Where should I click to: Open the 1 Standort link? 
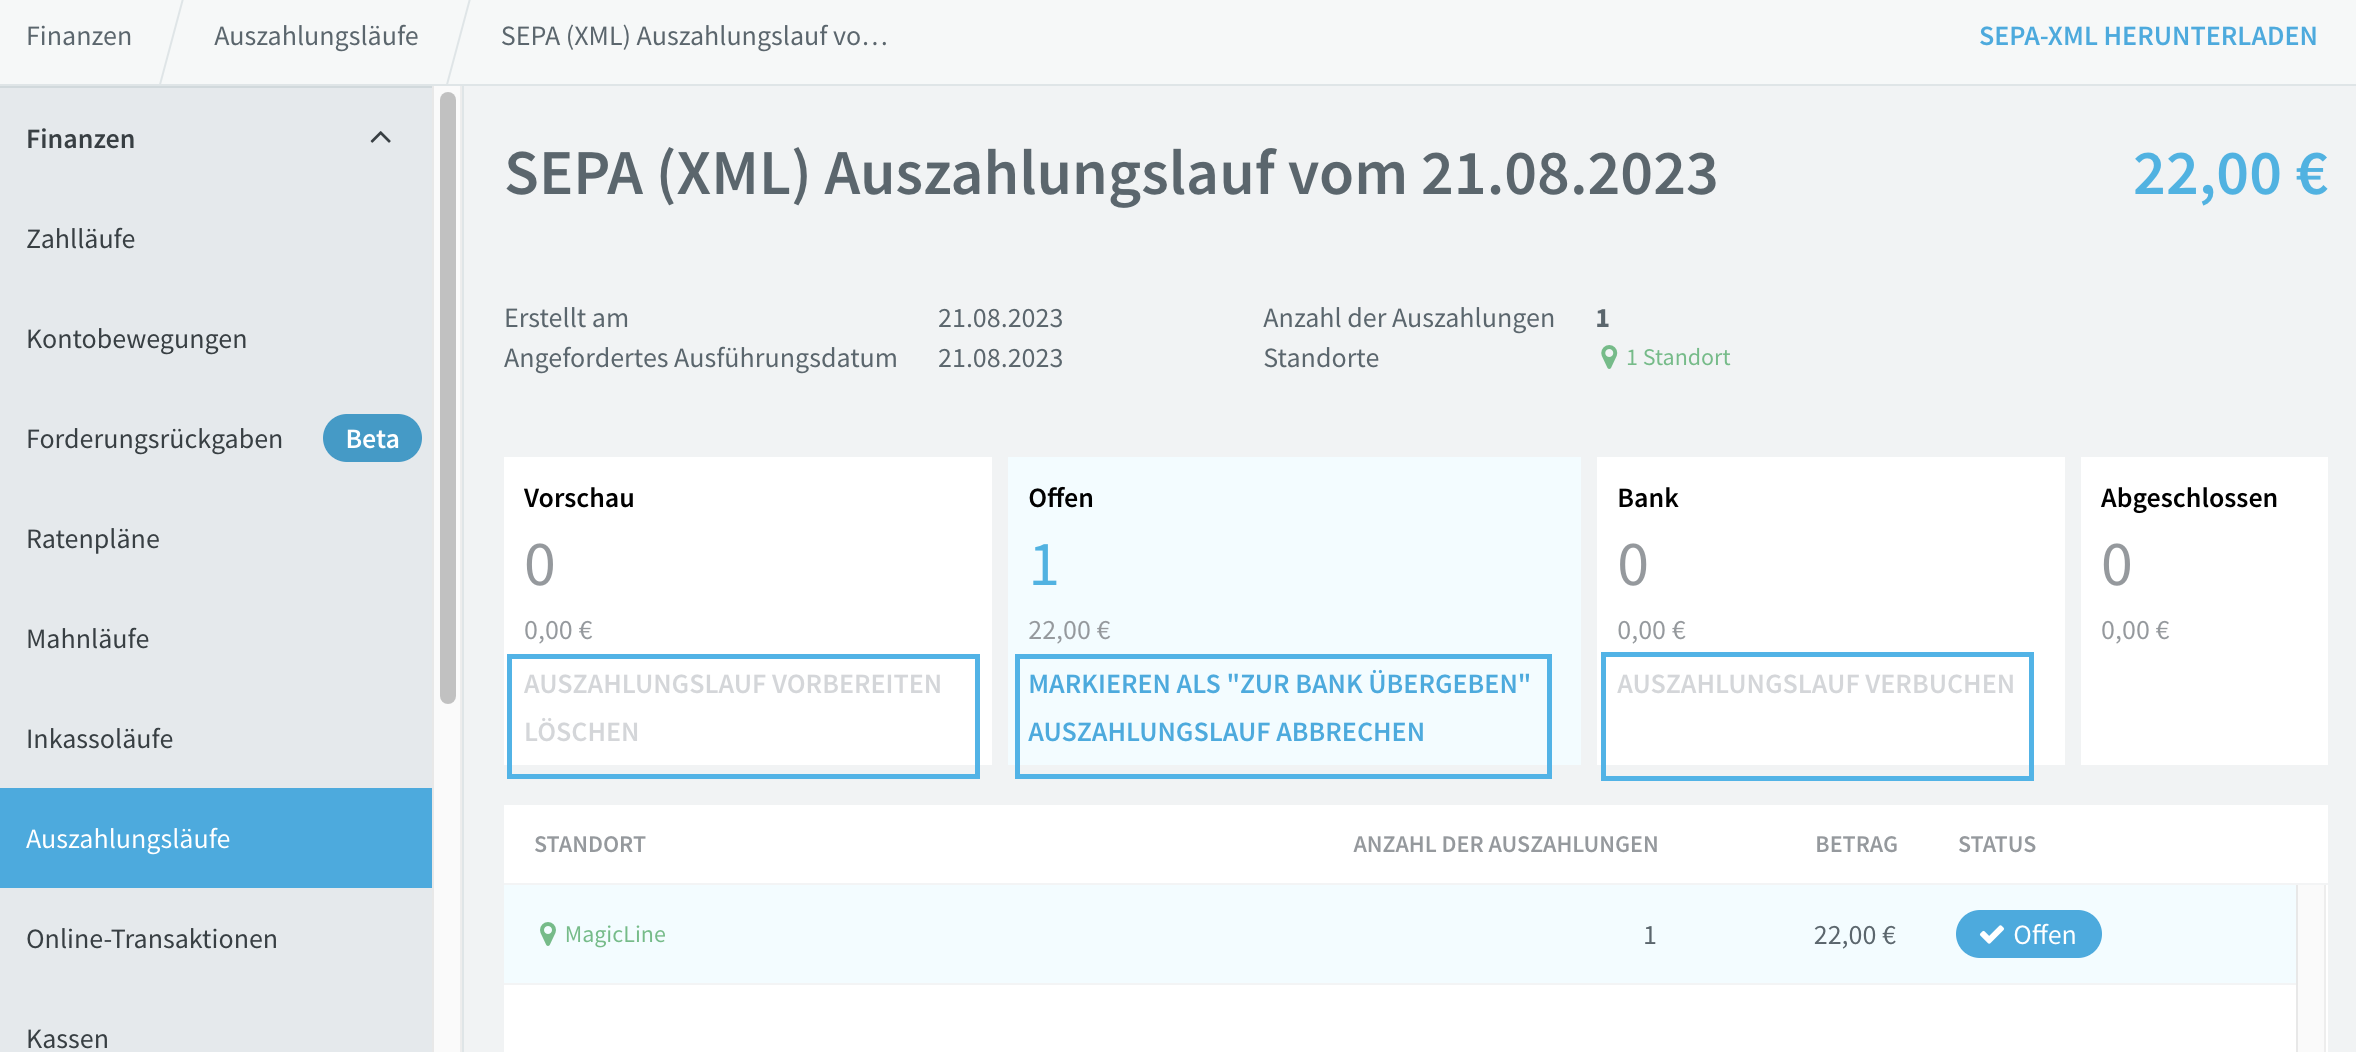pyautogui.click(x=1677, y=357)
